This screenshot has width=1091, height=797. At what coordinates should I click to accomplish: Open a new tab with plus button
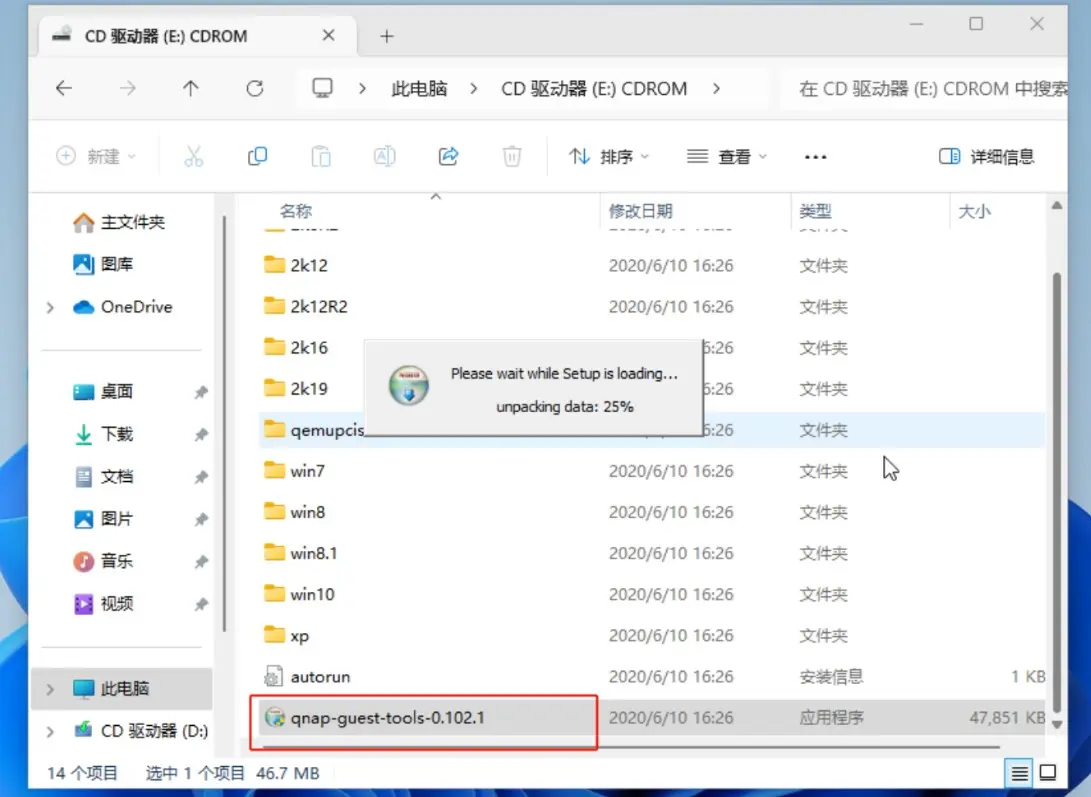coord(387,36)
